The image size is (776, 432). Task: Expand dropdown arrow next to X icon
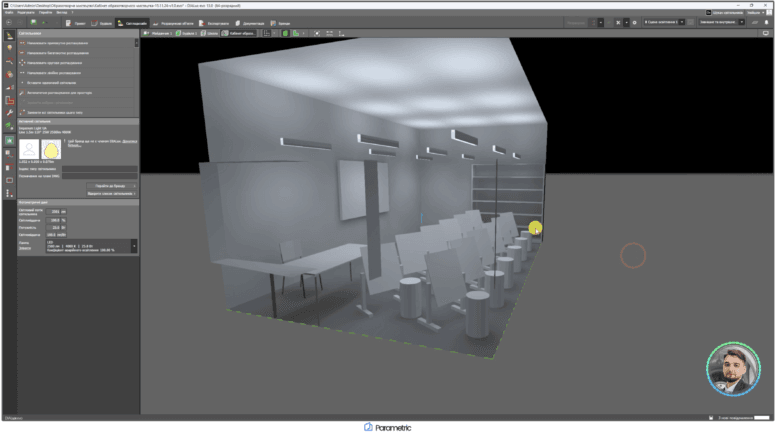pyautogui.click(x=626, y=22)
